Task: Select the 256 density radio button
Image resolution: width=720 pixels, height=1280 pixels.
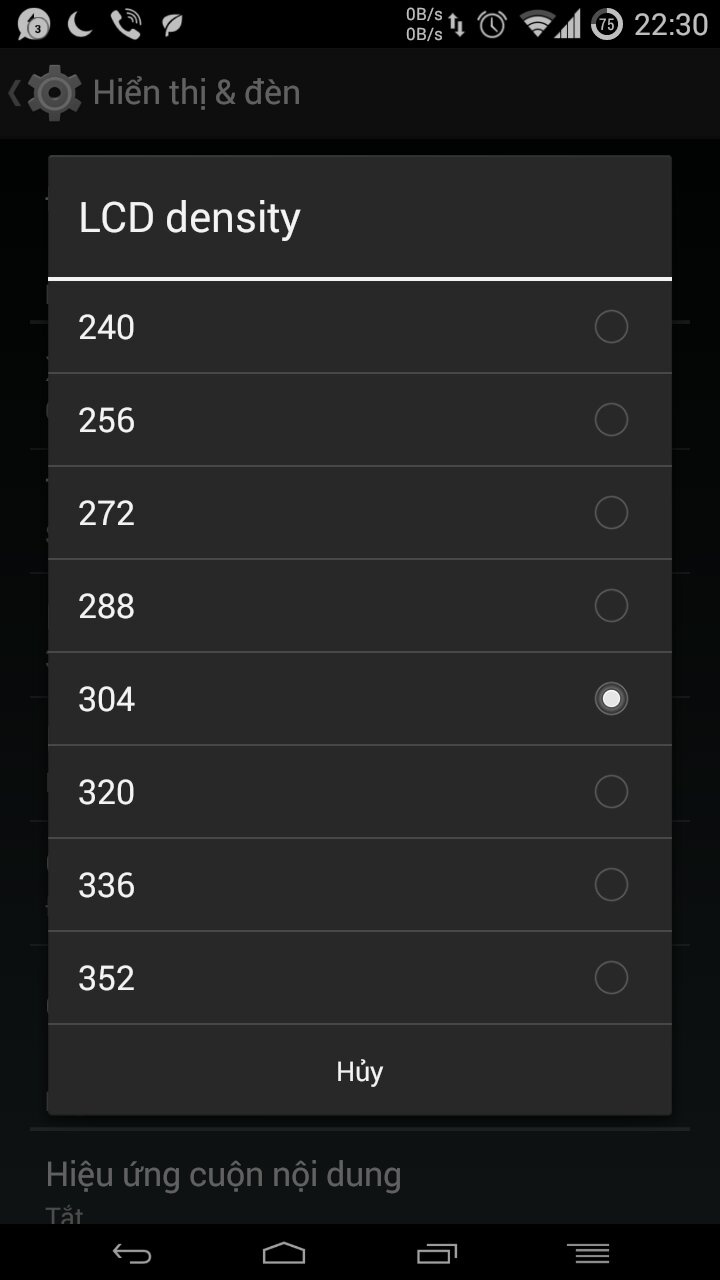Action: point(611,420)
